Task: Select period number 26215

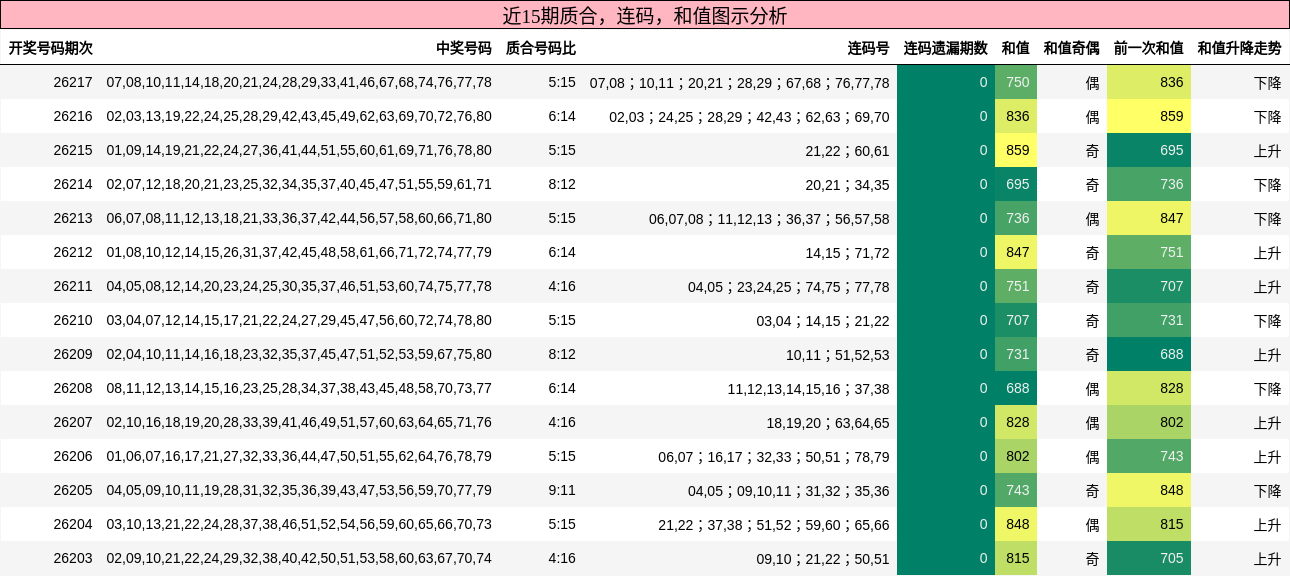Action: coord(73,150)
